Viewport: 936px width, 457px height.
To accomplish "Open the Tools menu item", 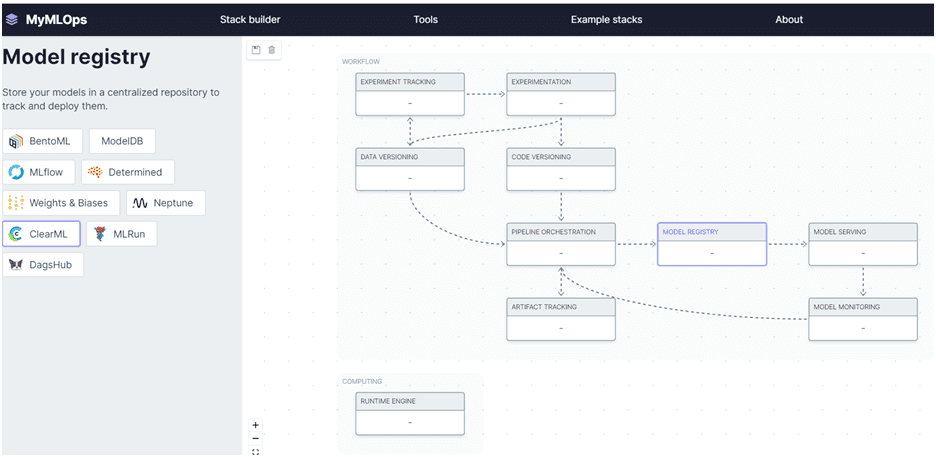I will pyautogui.click(x=425, y=19).
